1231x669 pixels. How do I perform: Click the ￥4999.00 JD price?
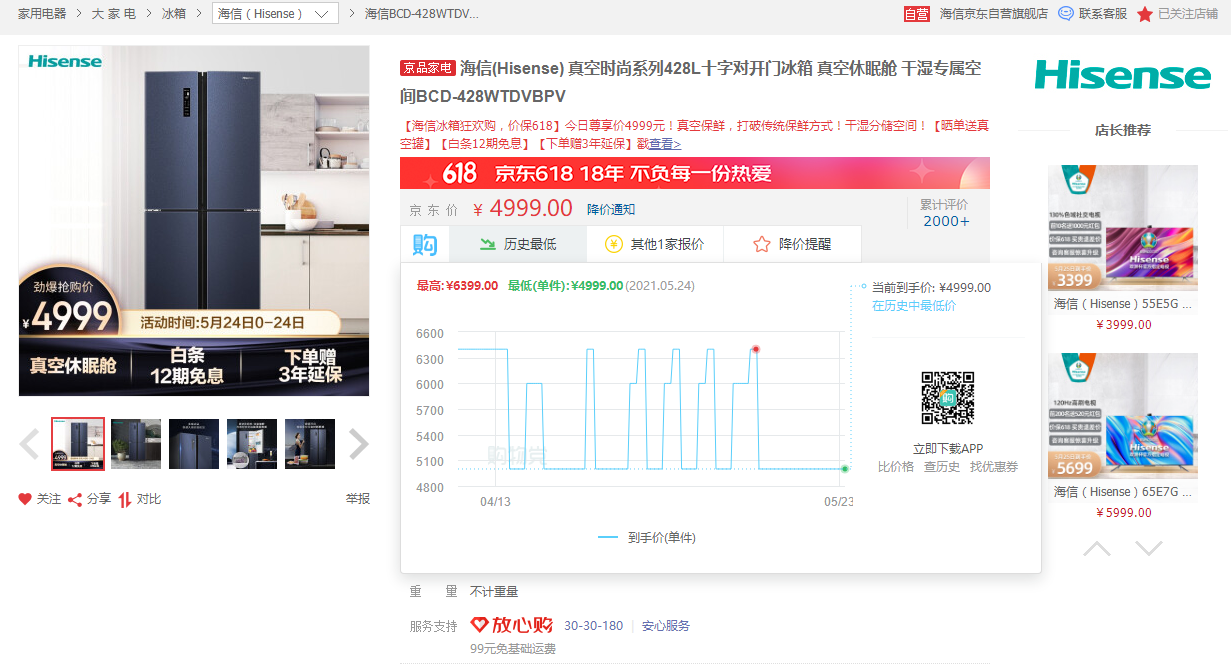point(523,209)
